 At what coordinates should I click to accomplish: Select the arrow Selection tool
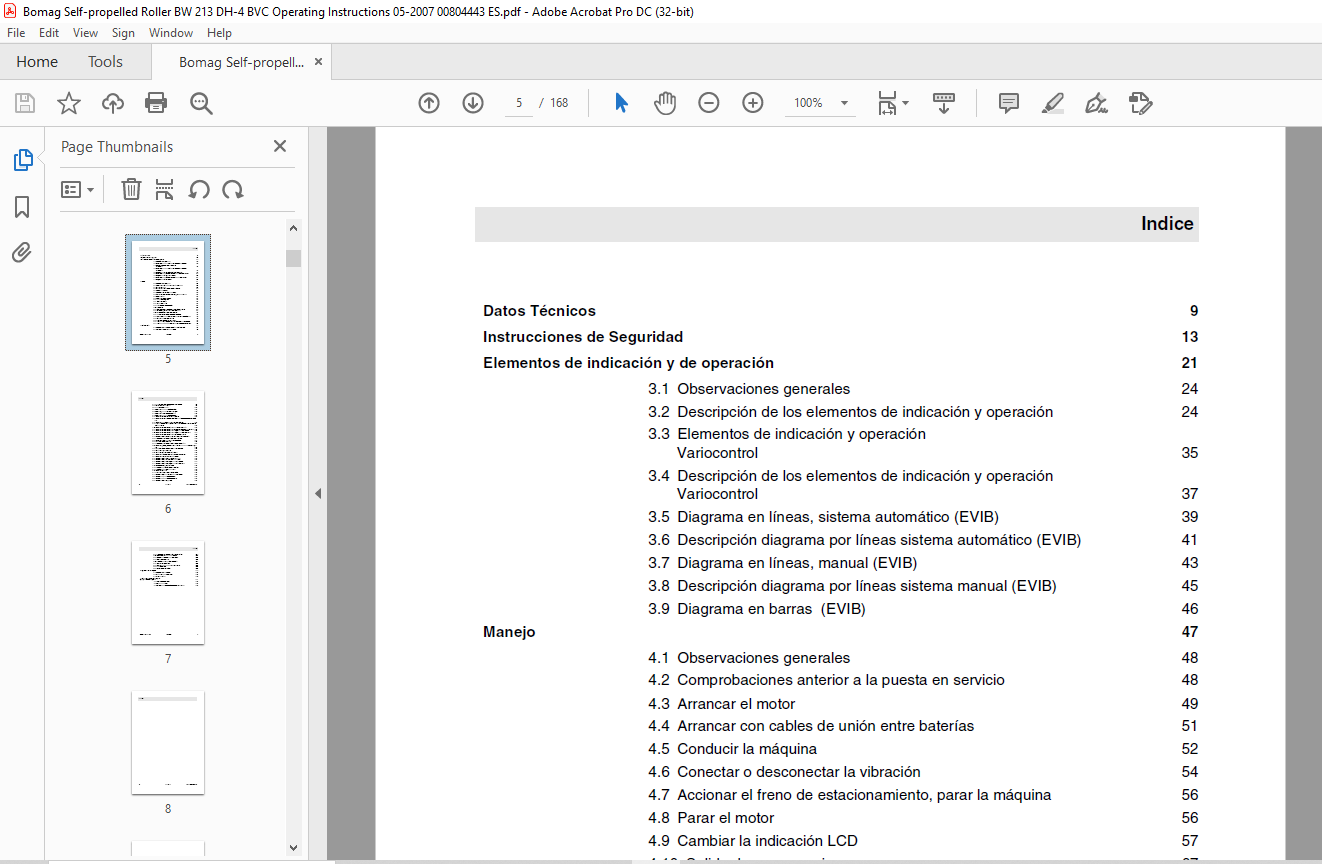(x=621, y=103)
